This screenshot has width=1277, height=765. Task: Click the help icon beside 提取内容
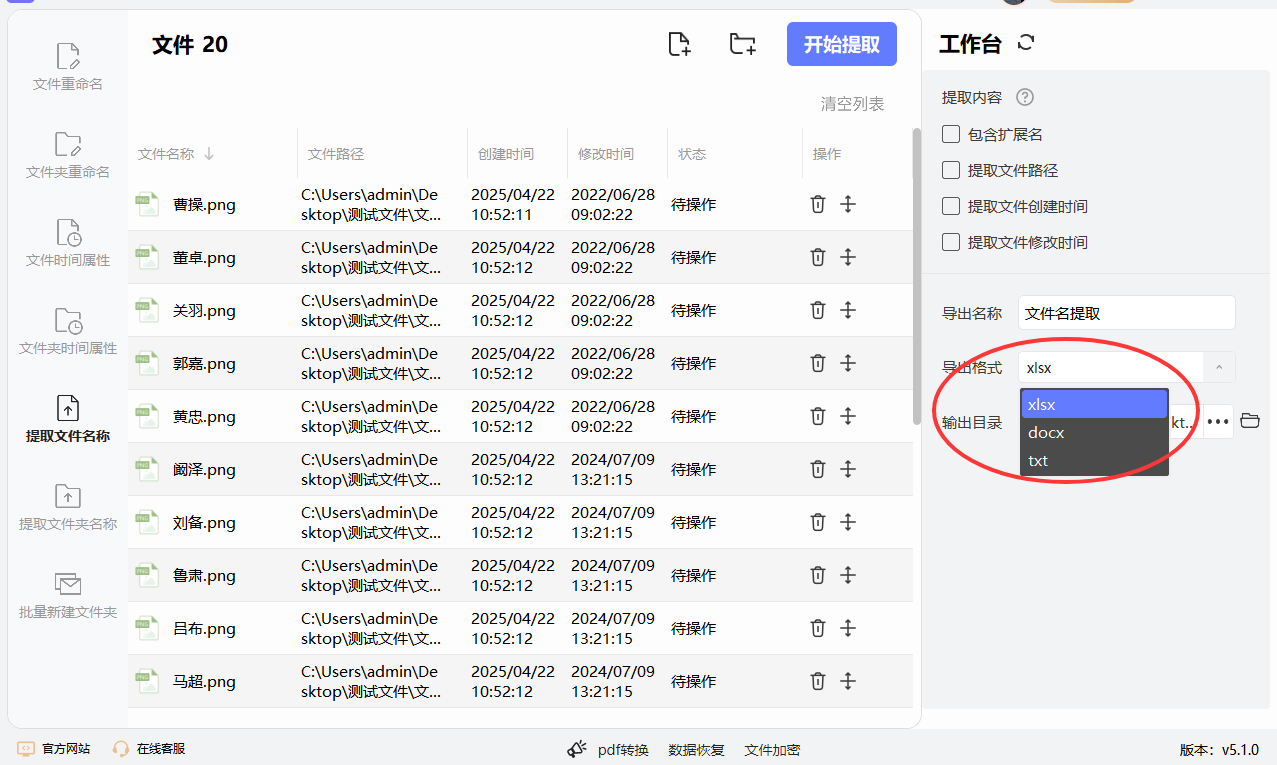(x=1024, y=97)
